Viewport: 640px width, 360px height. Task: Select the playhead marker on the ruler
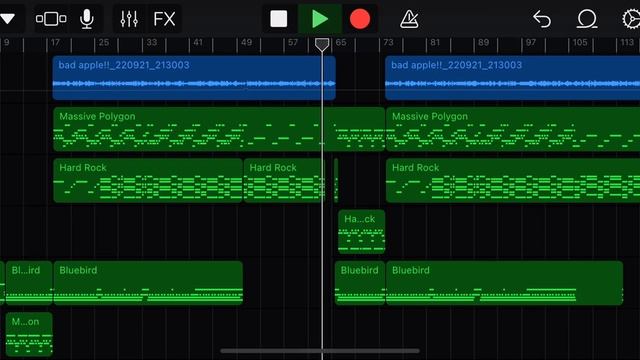(322, 45)
